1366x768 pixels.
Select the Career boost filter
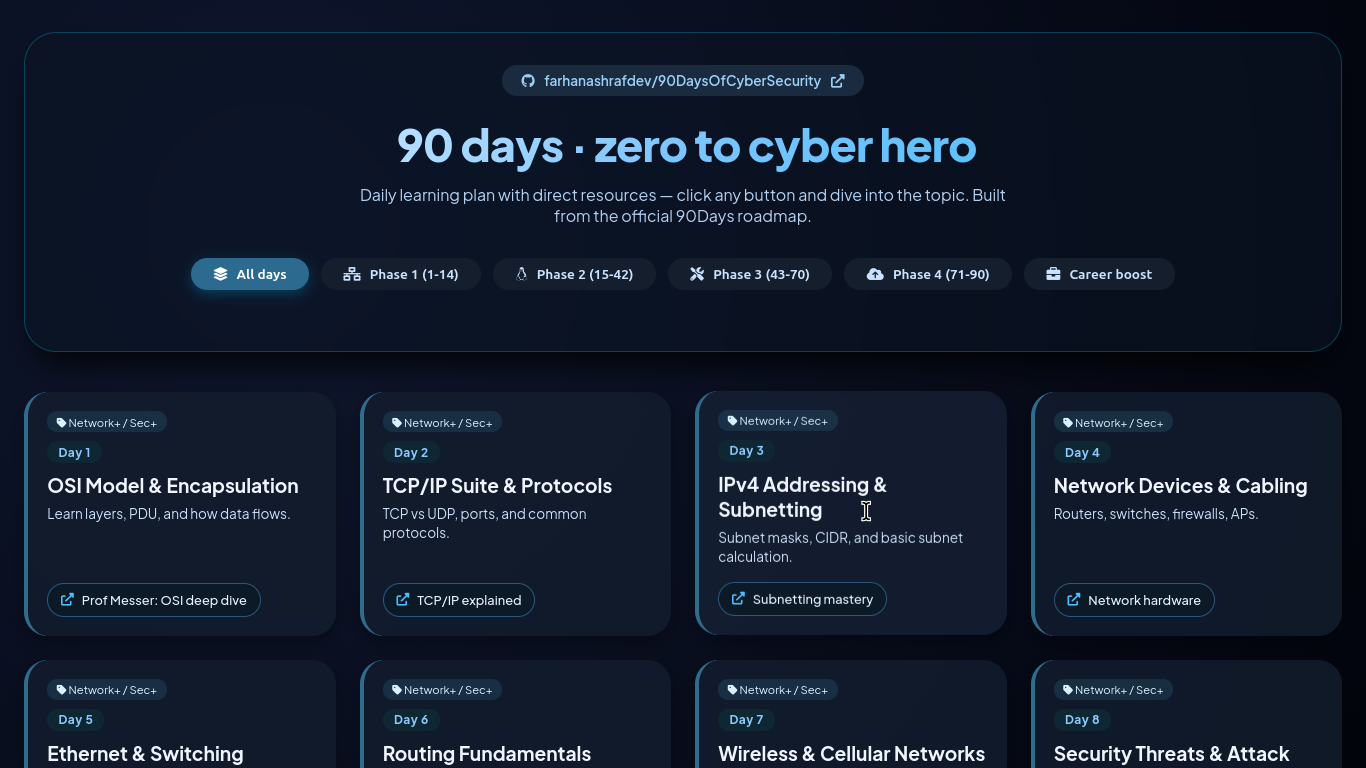[x=1099, y=274]
